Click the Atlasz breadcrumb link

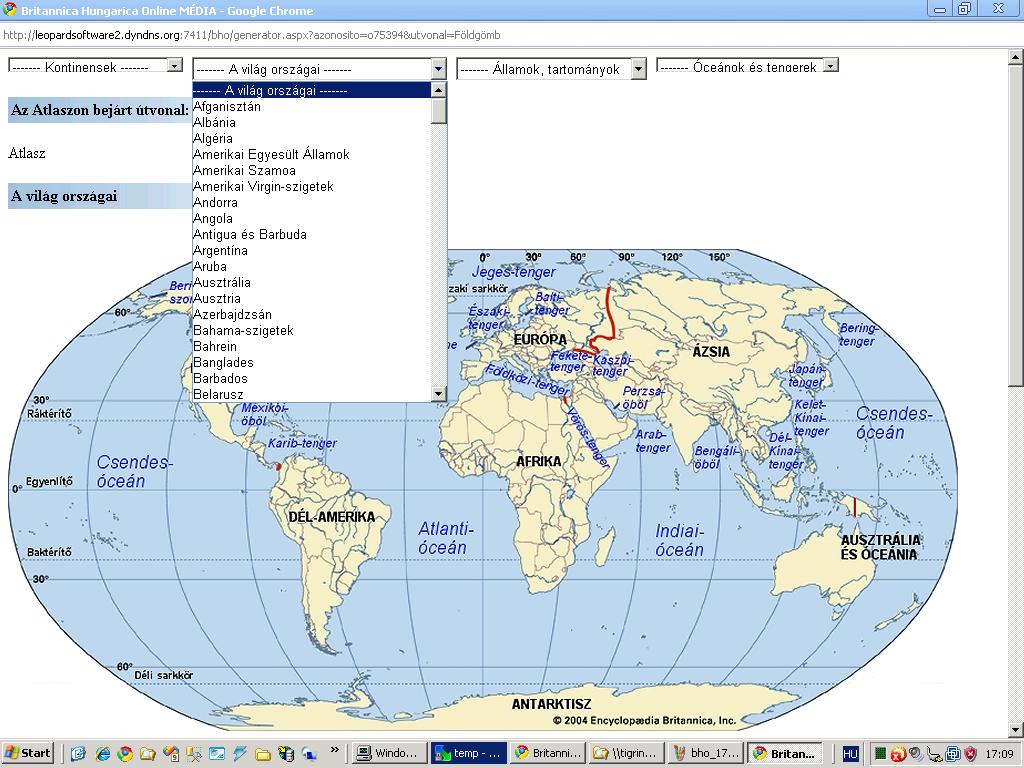coord(27,153)
